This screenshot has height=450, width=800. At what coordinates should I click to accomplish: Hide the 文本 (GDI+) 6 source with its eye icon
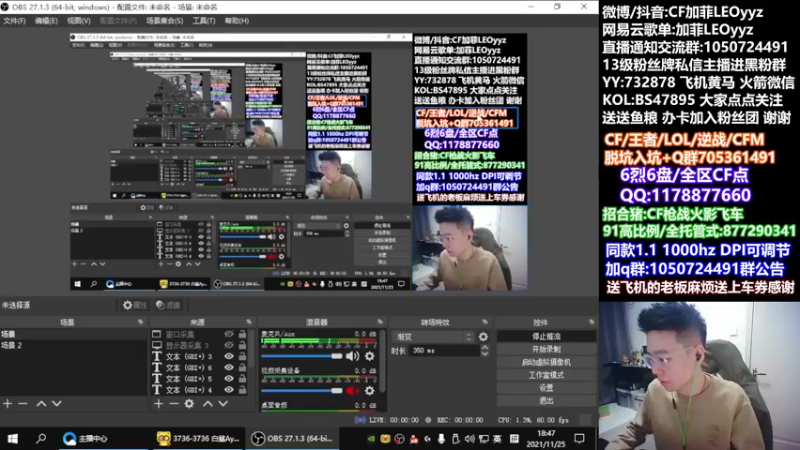pyautogui.click(x=229, y=367)
